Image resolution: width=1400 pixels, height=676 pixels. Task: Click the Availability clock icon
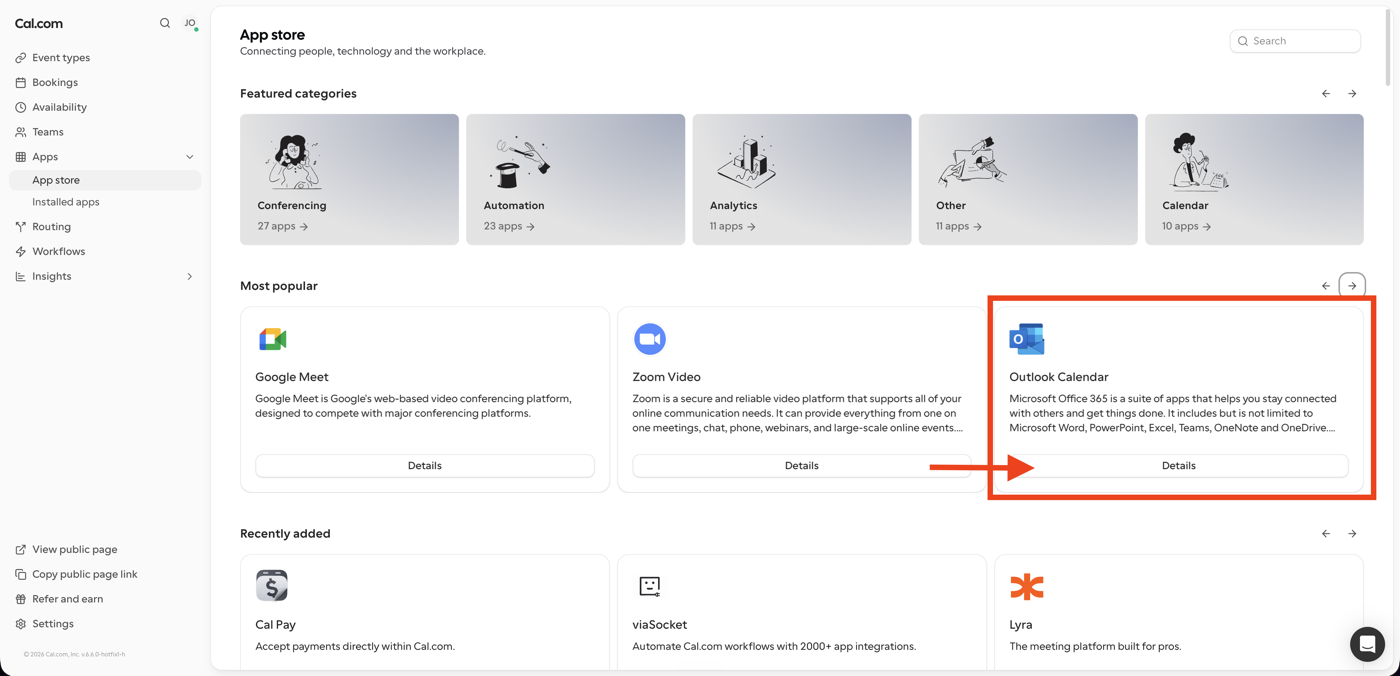click(21, 107)
